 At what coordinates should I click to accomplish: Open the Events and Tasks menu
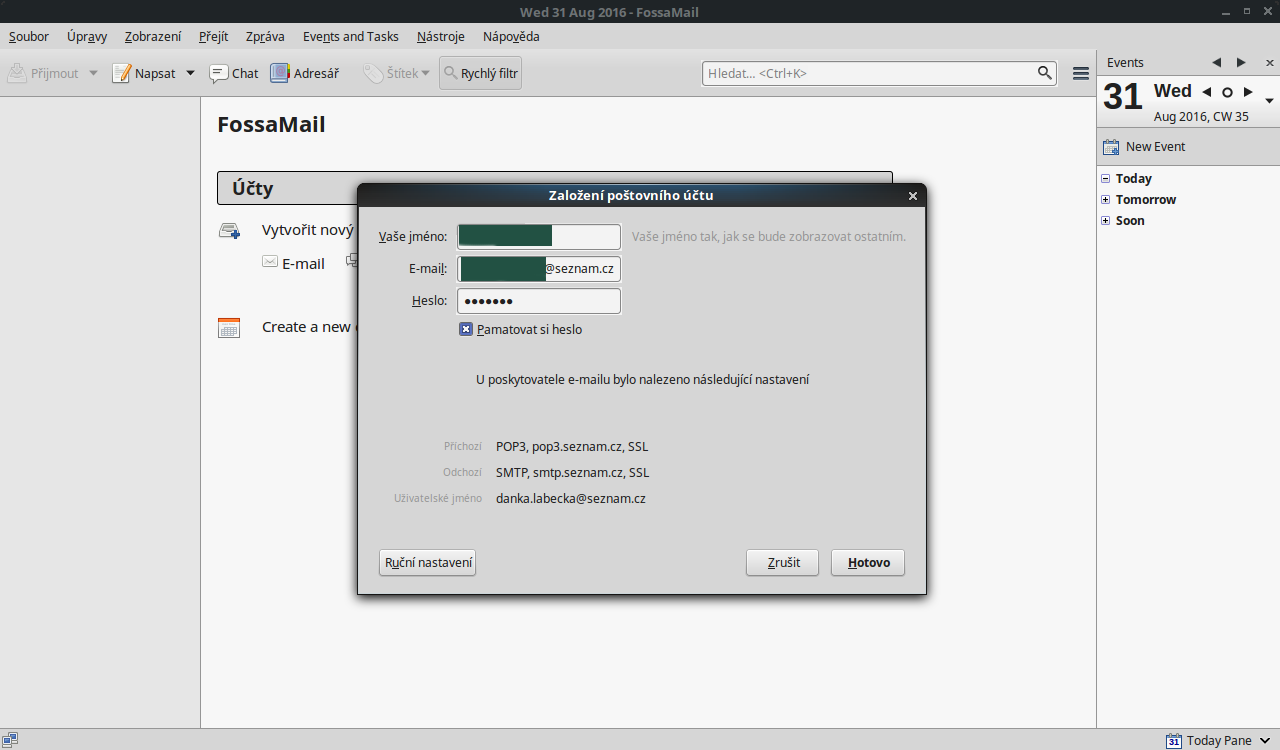(x=351, y=36)
